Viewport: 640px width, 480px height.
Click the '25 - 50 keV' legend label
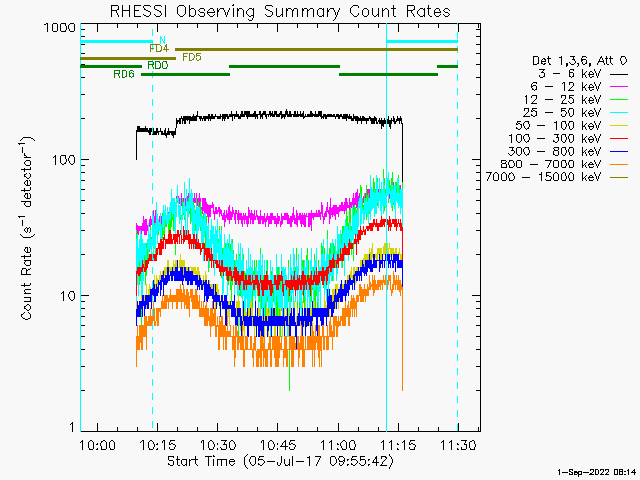[x=562, y=113]
